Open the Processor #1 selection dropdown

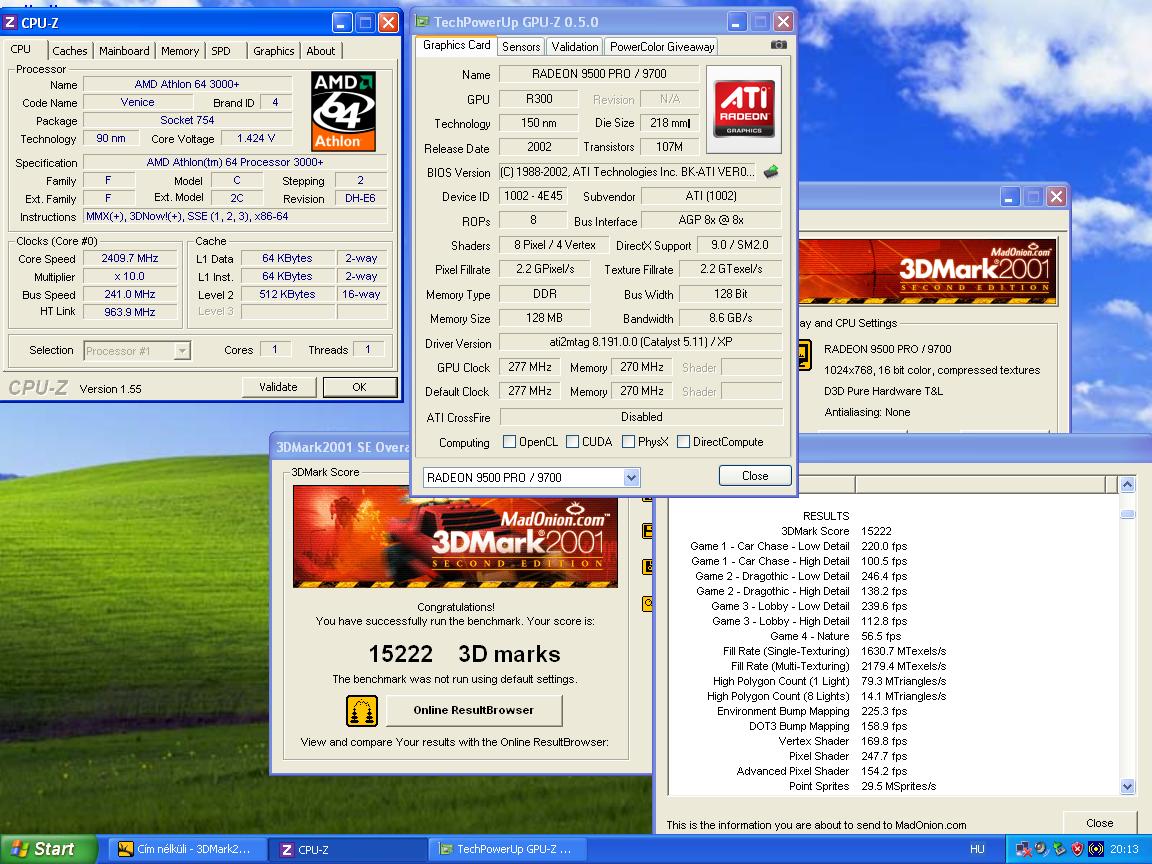tap(181, 350)
